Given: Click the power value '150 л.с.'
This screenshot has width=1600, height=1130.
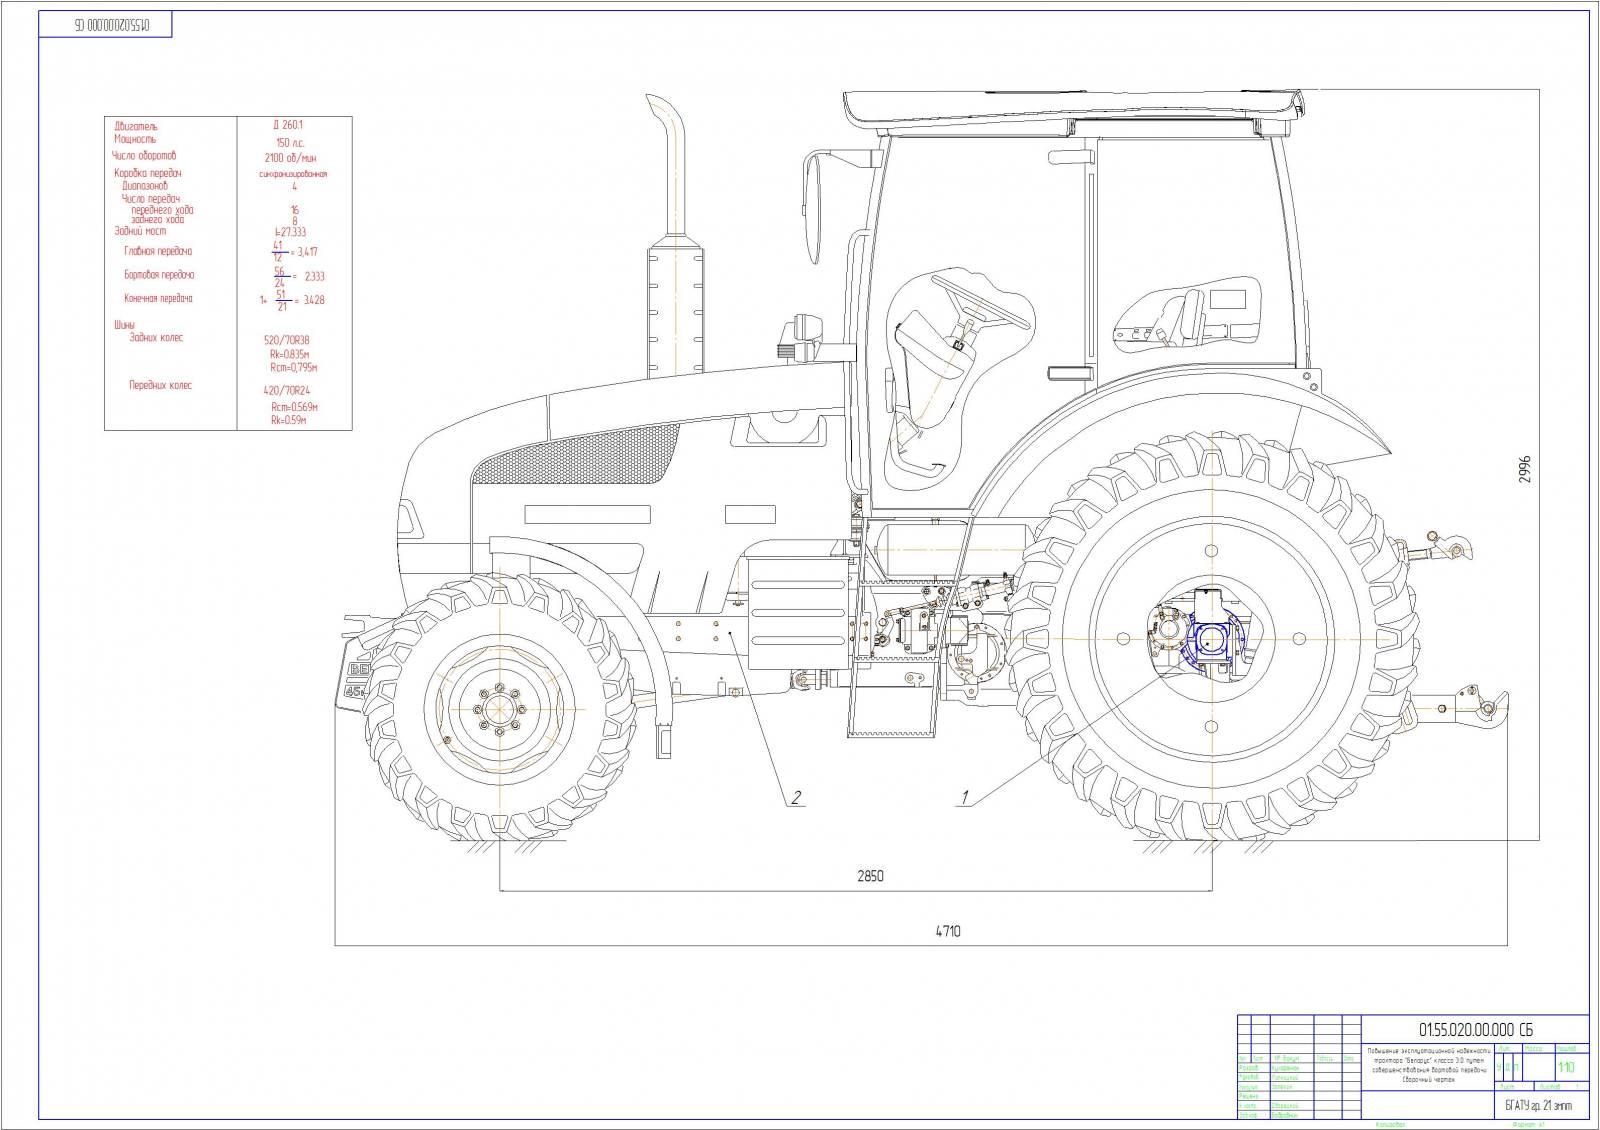Looking at the screenshot, I should (x=290, y=143).
